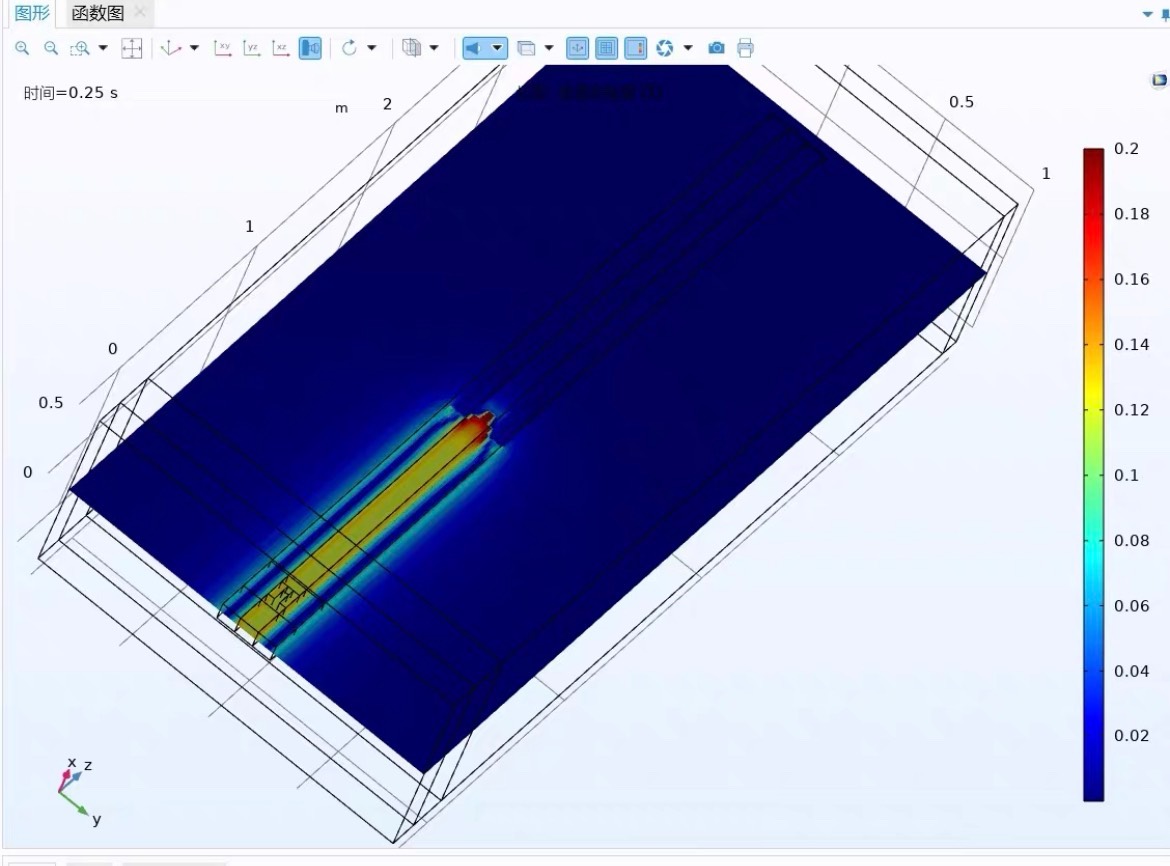Image resolution: width=1170 pixels, height=866 pixels.
Task: Switch to the xy plane view
Action: coord(222,48)
